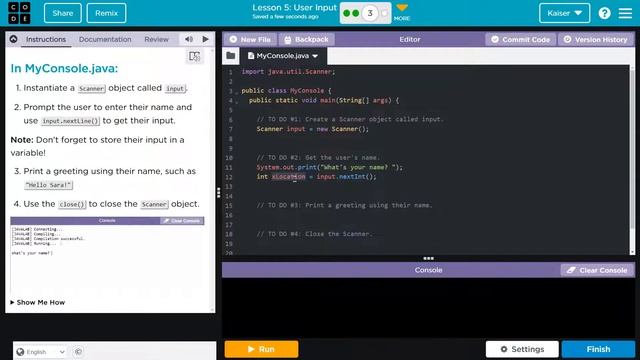Screen dimensions: 640x360
Task: Click the System.out.print line 11
Action: 329,167
